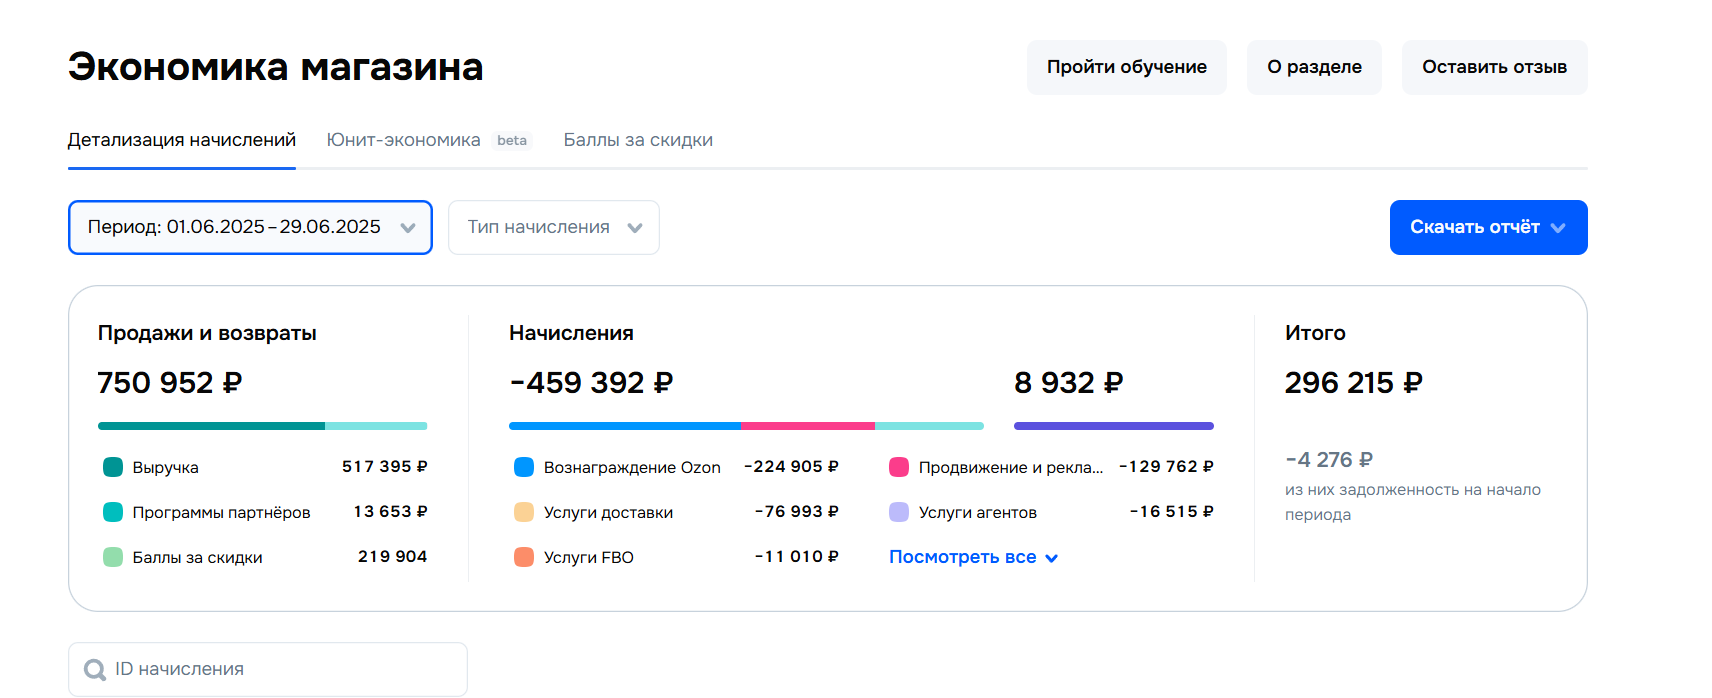This screenshot has height=698, width=1712.
Task: Open the Баллы за скидки tab
Action: click(x=638, y=140)
